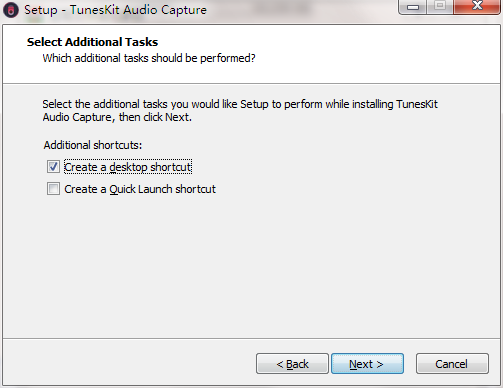Click the greyed-out maximize button
Viewport: 503px width, 388px height.
point(440,6)
